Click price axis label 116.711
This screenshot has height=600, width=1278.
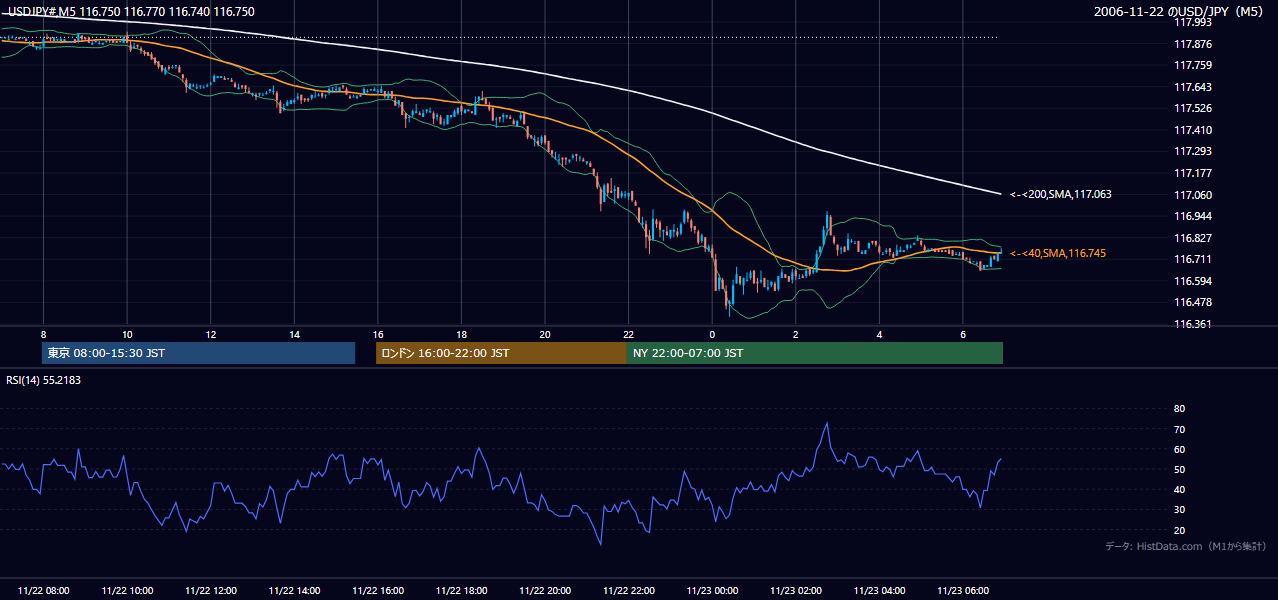point(1192,259)
